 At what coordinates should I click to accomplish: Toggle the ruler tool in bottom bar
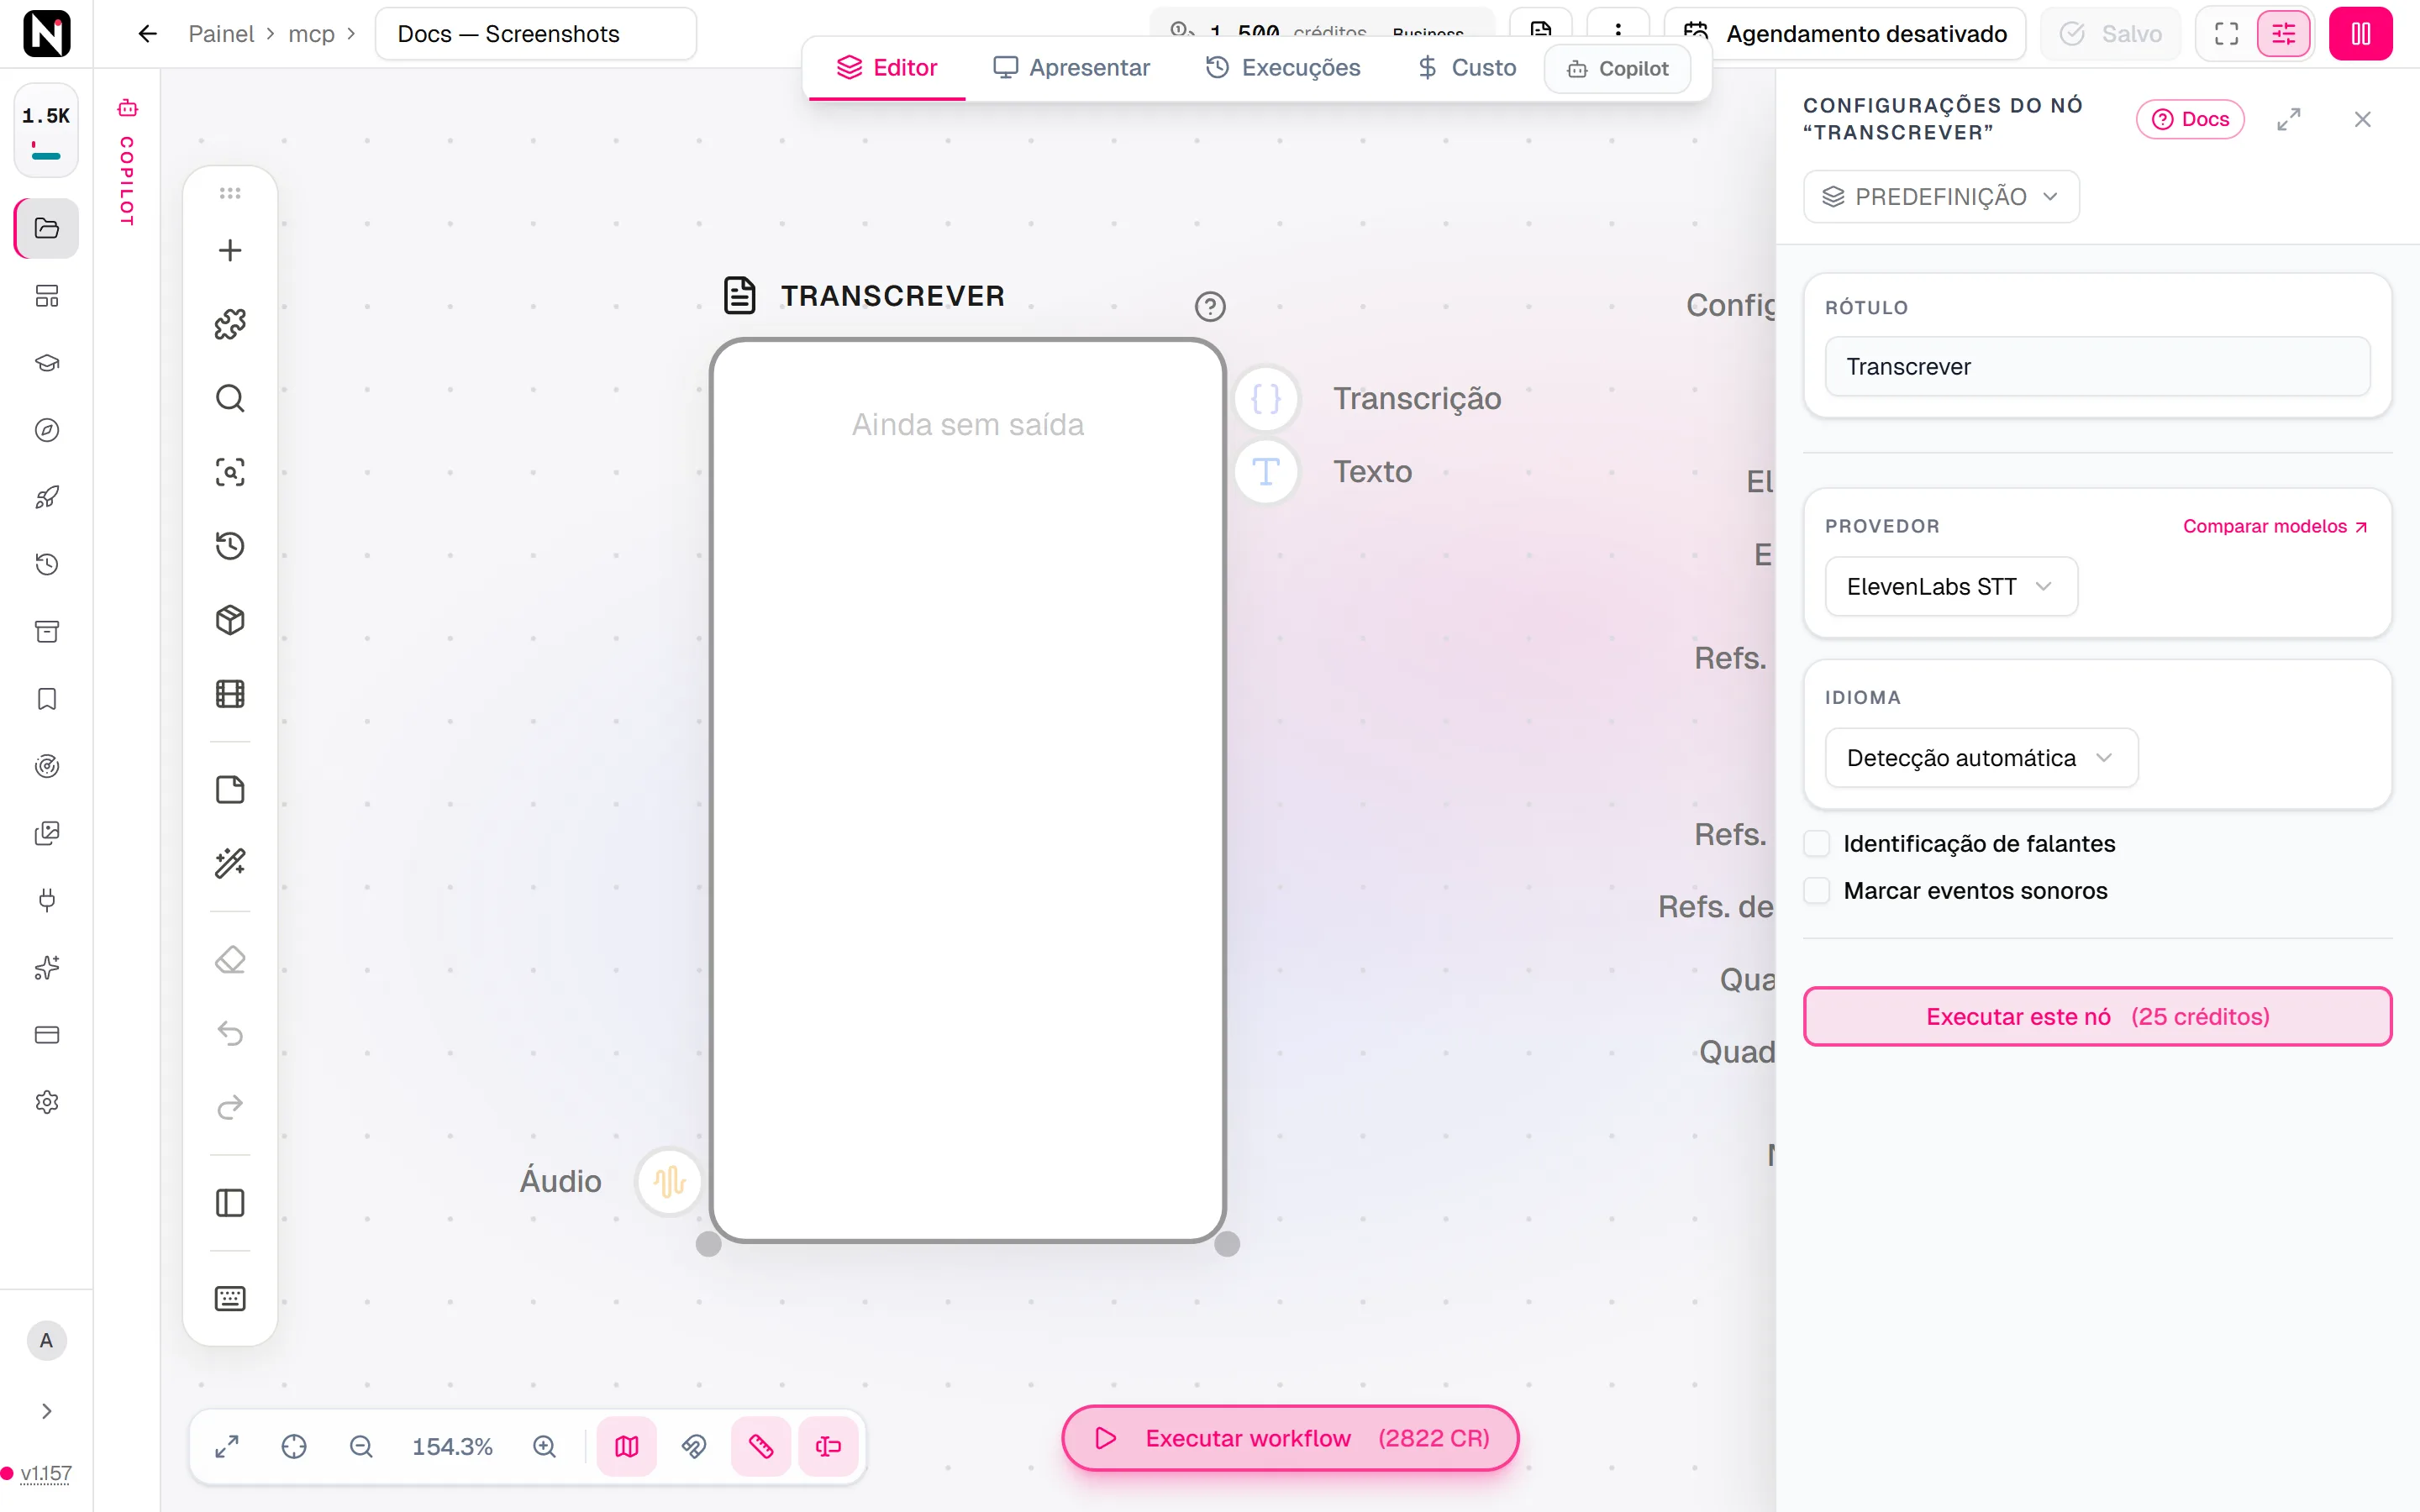(761, 1446)
